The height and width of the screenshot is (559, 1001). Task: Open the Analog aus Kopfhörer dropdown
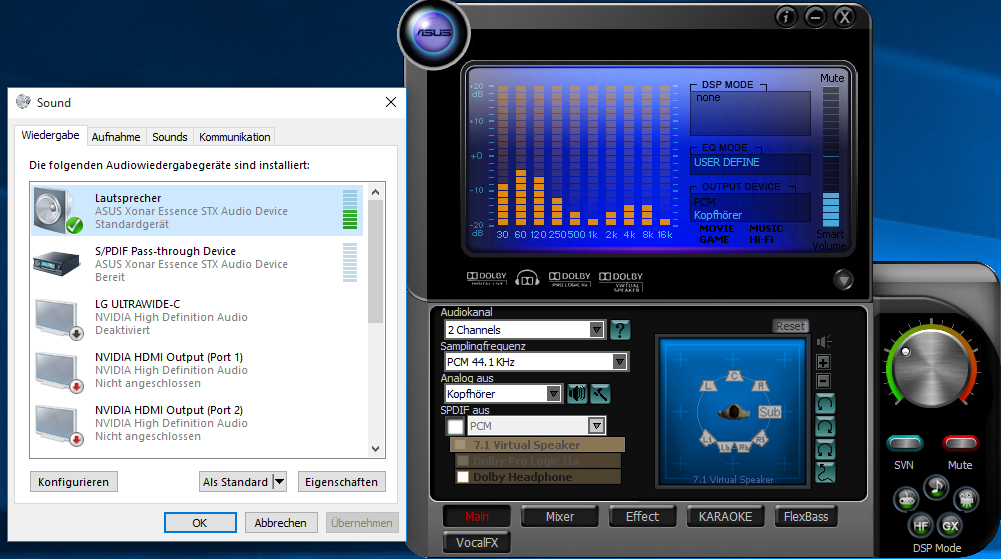[x=553, y=394]
